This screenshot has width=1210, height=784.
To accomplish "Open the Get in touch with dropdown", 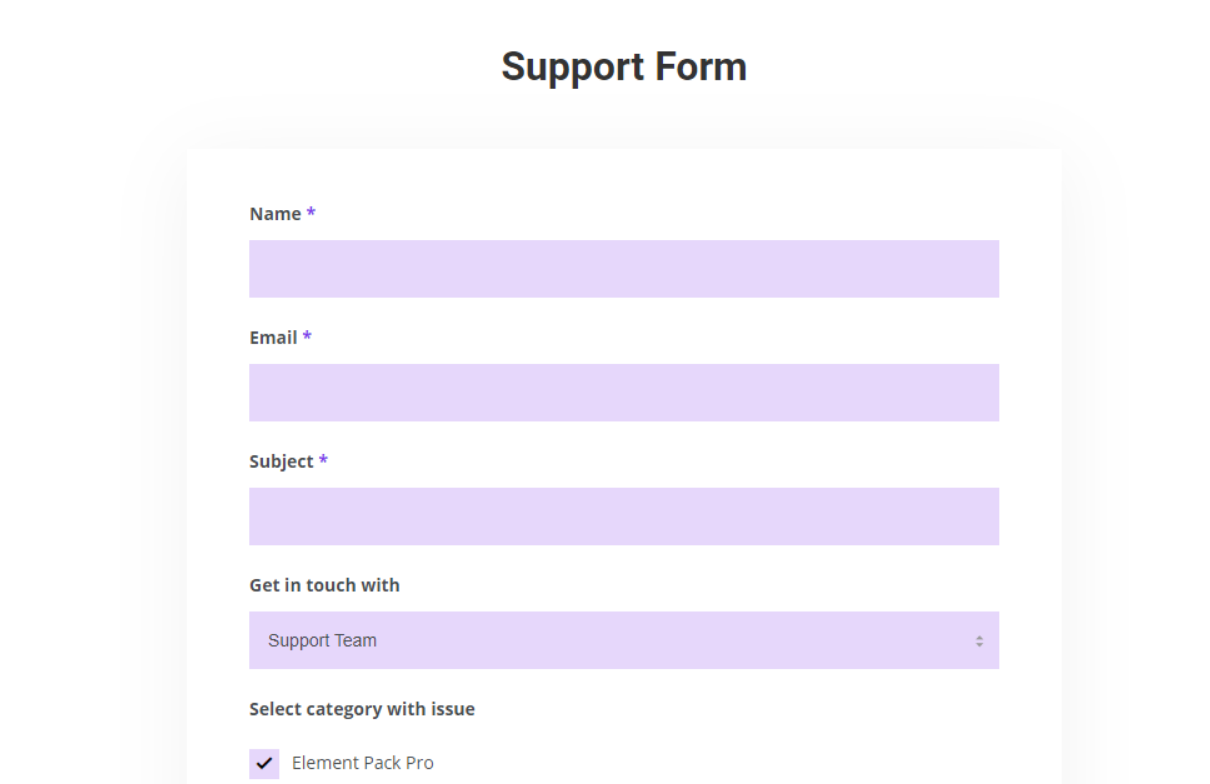I will 623,640.
